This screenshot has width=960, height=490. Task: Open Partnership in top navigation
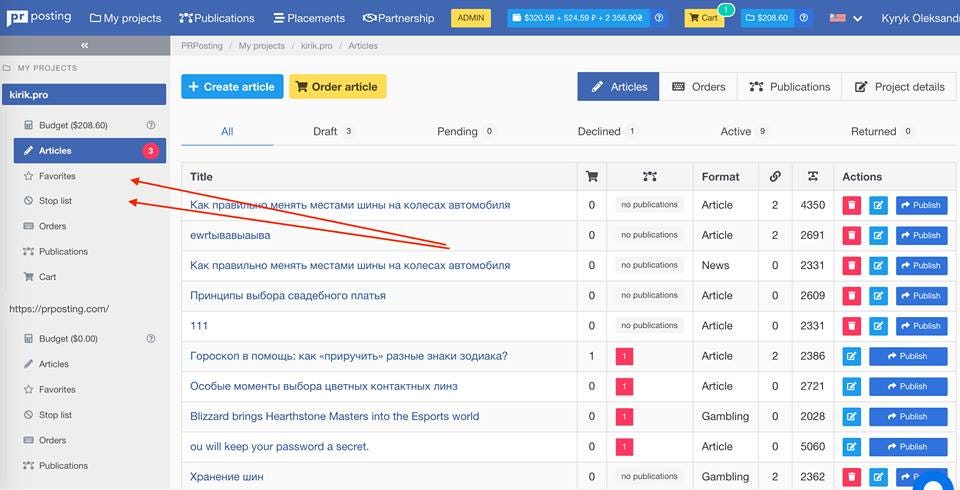point(399,18)
